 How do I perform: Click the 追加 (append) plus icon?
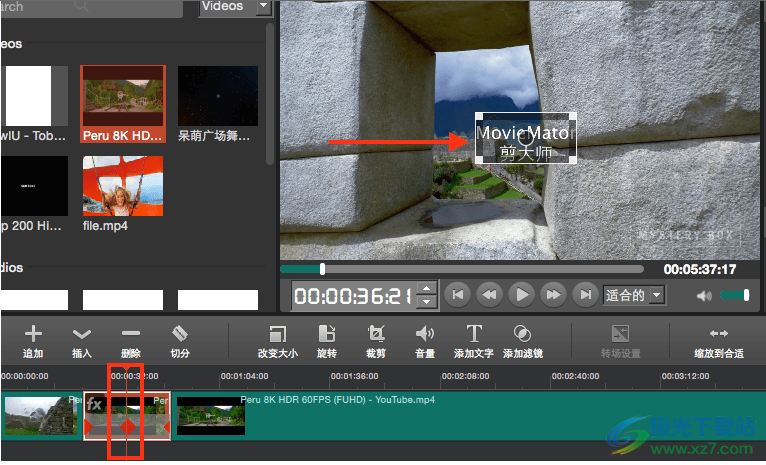point(33,334)
